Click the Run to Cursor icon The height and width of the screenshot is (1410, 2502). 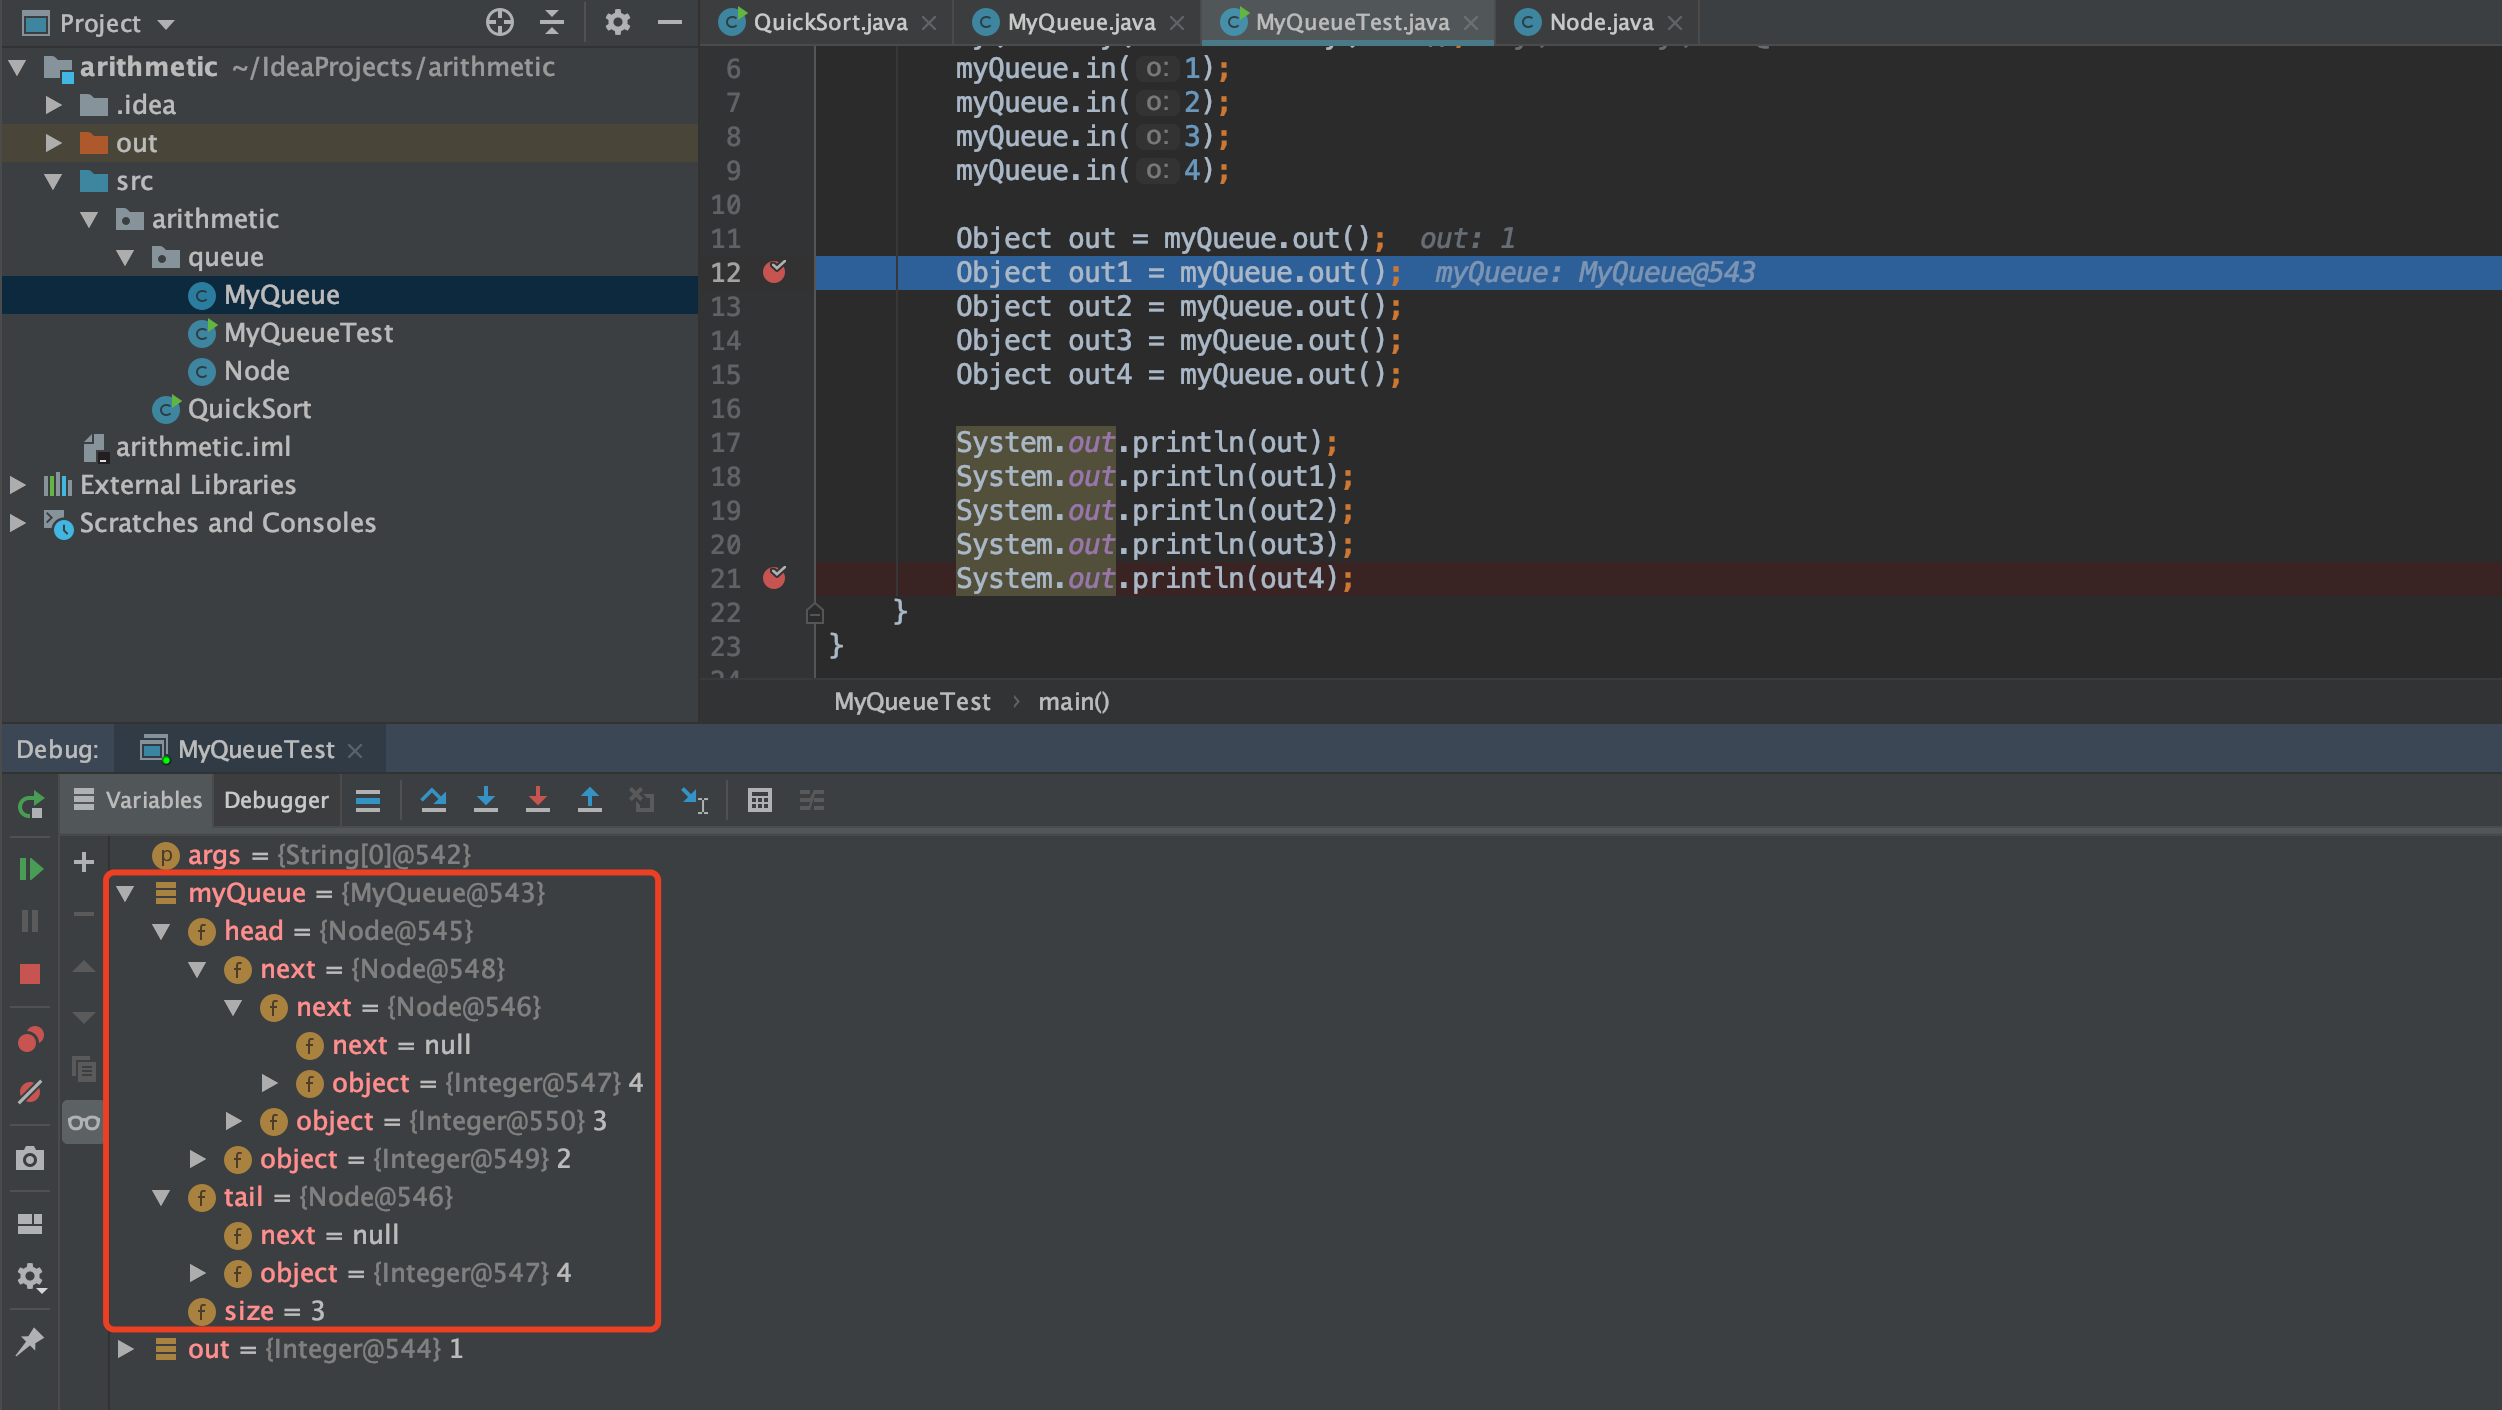(x=694, y=800)
